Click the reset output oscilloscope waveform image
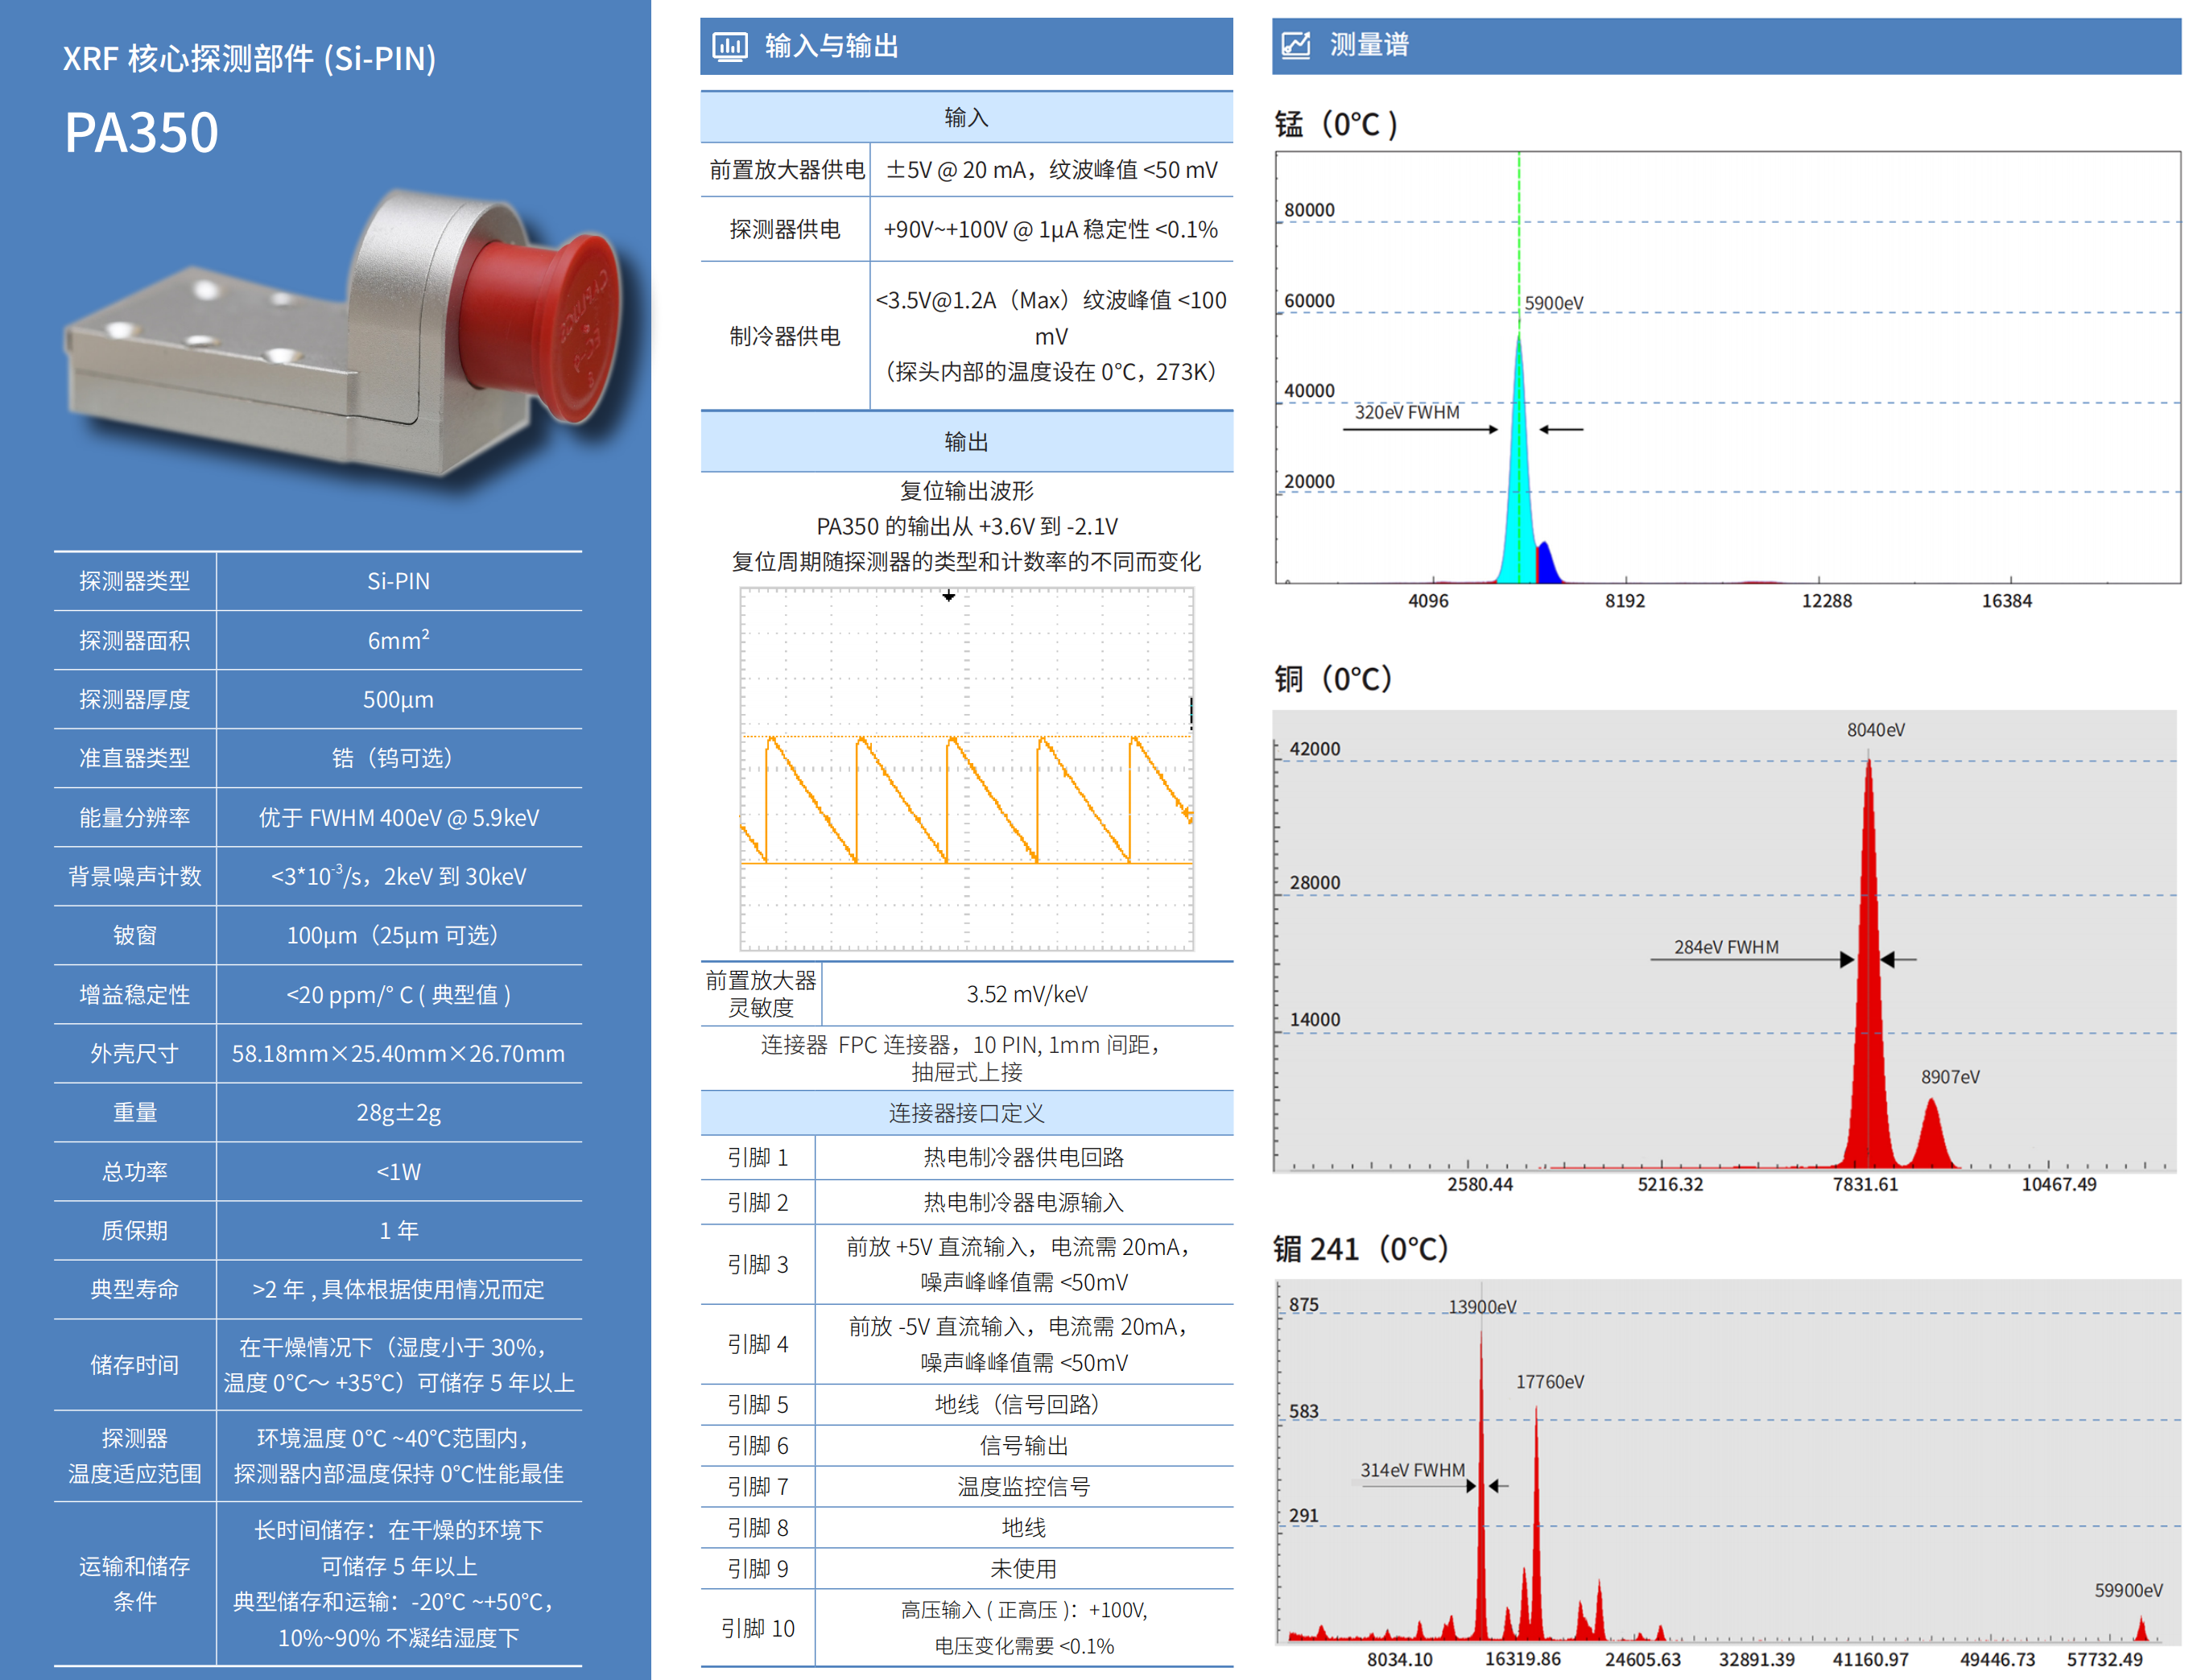The width and height of the screenshot is (2201, 1680). click(966, 768)
